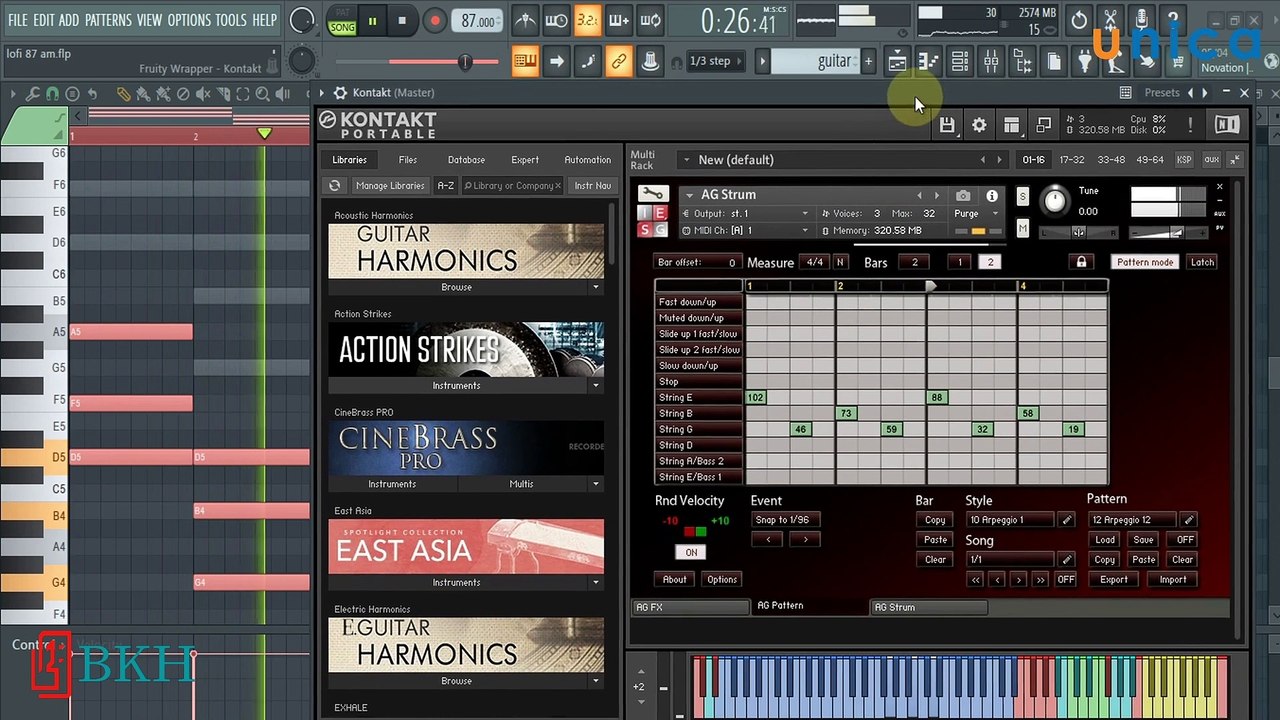Image resolution: width=1280 pixels, height=720 pixels.
Task: Toggle Kontakt minimized view icon
Action: click(1044, 125)
